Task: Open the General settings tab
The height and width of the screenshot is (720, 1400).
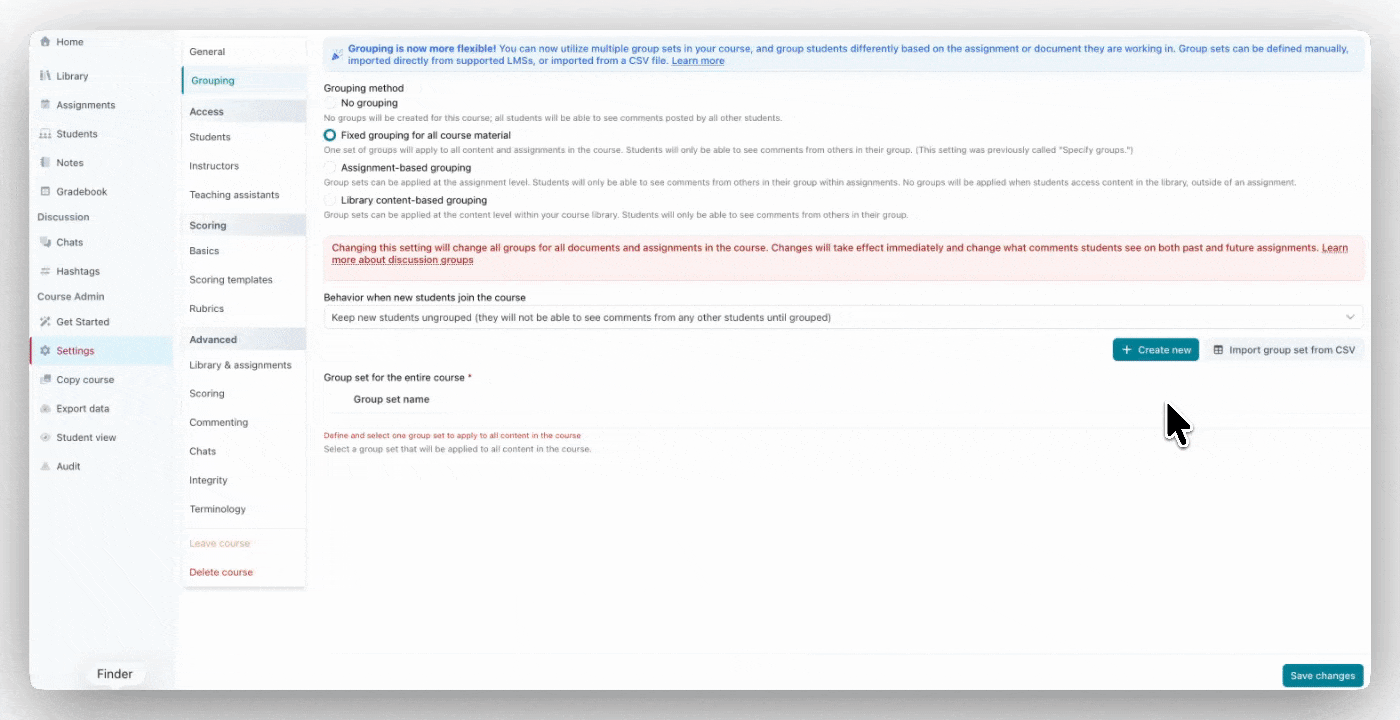Action: (207, 52)
